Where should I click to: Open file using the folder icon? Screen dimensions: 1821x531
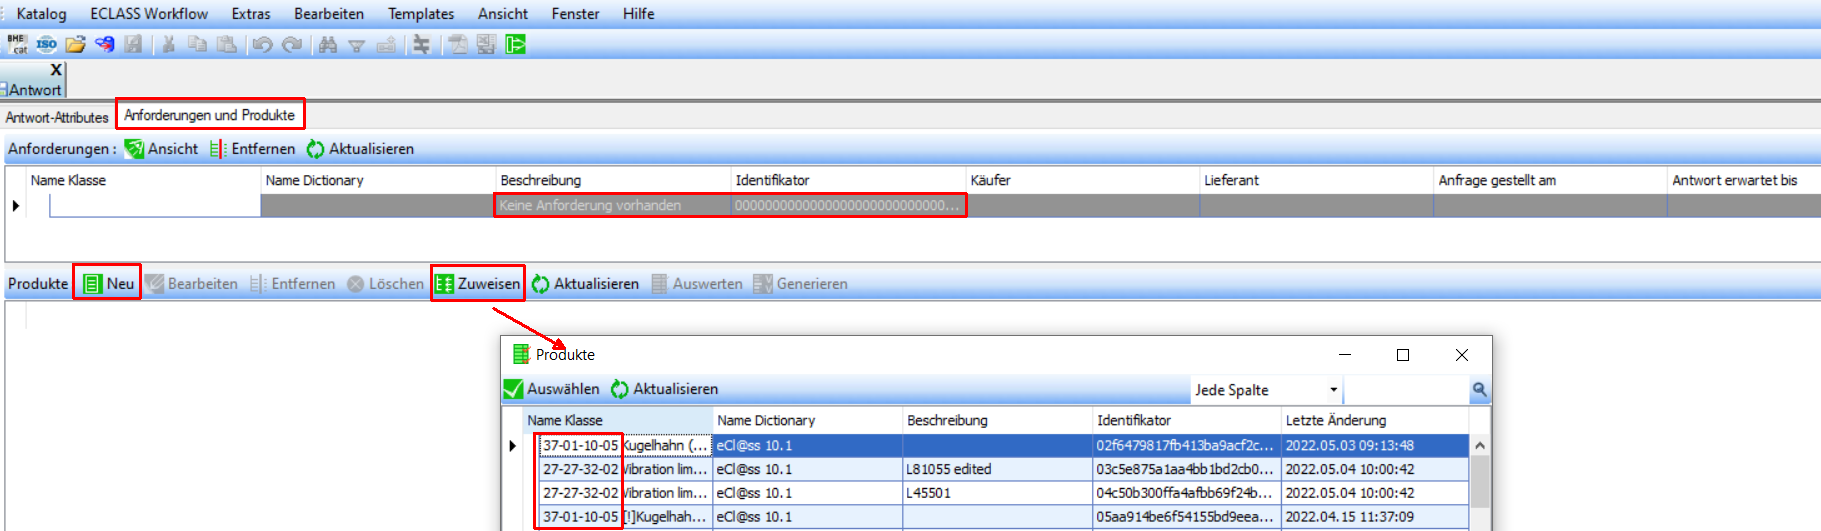click(x=75, y=44)
